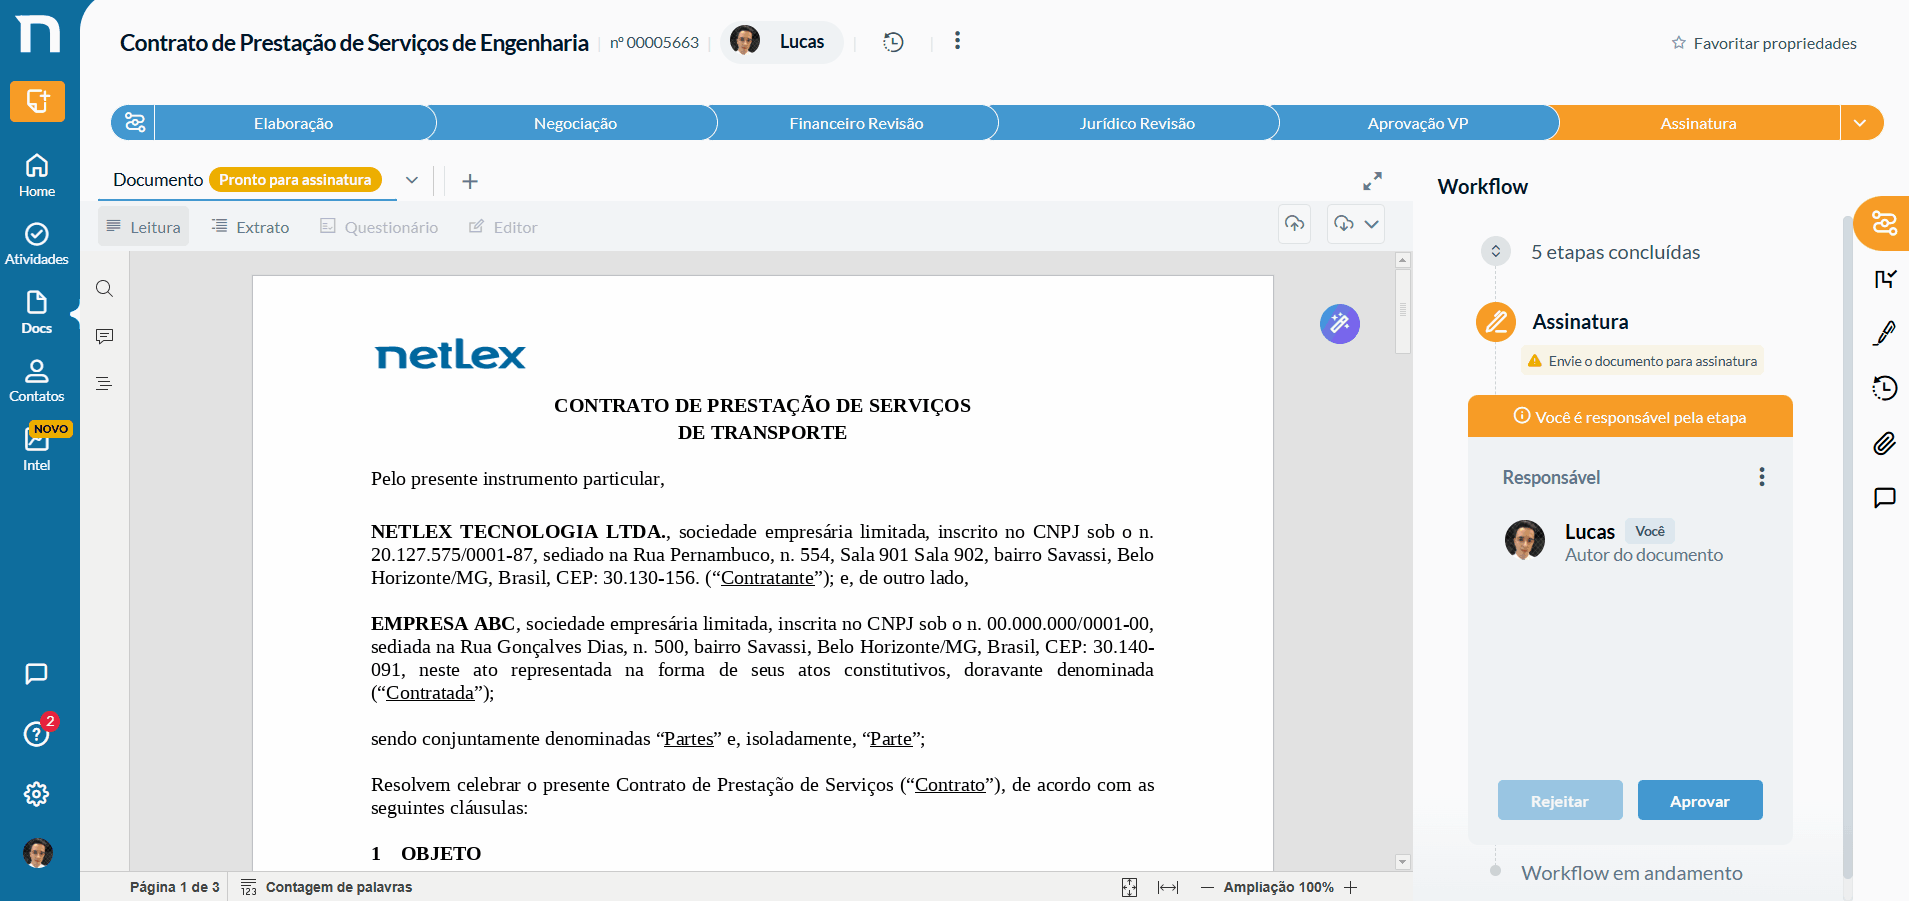Click Envie o documento para assinatura warning

[1642, 361]
